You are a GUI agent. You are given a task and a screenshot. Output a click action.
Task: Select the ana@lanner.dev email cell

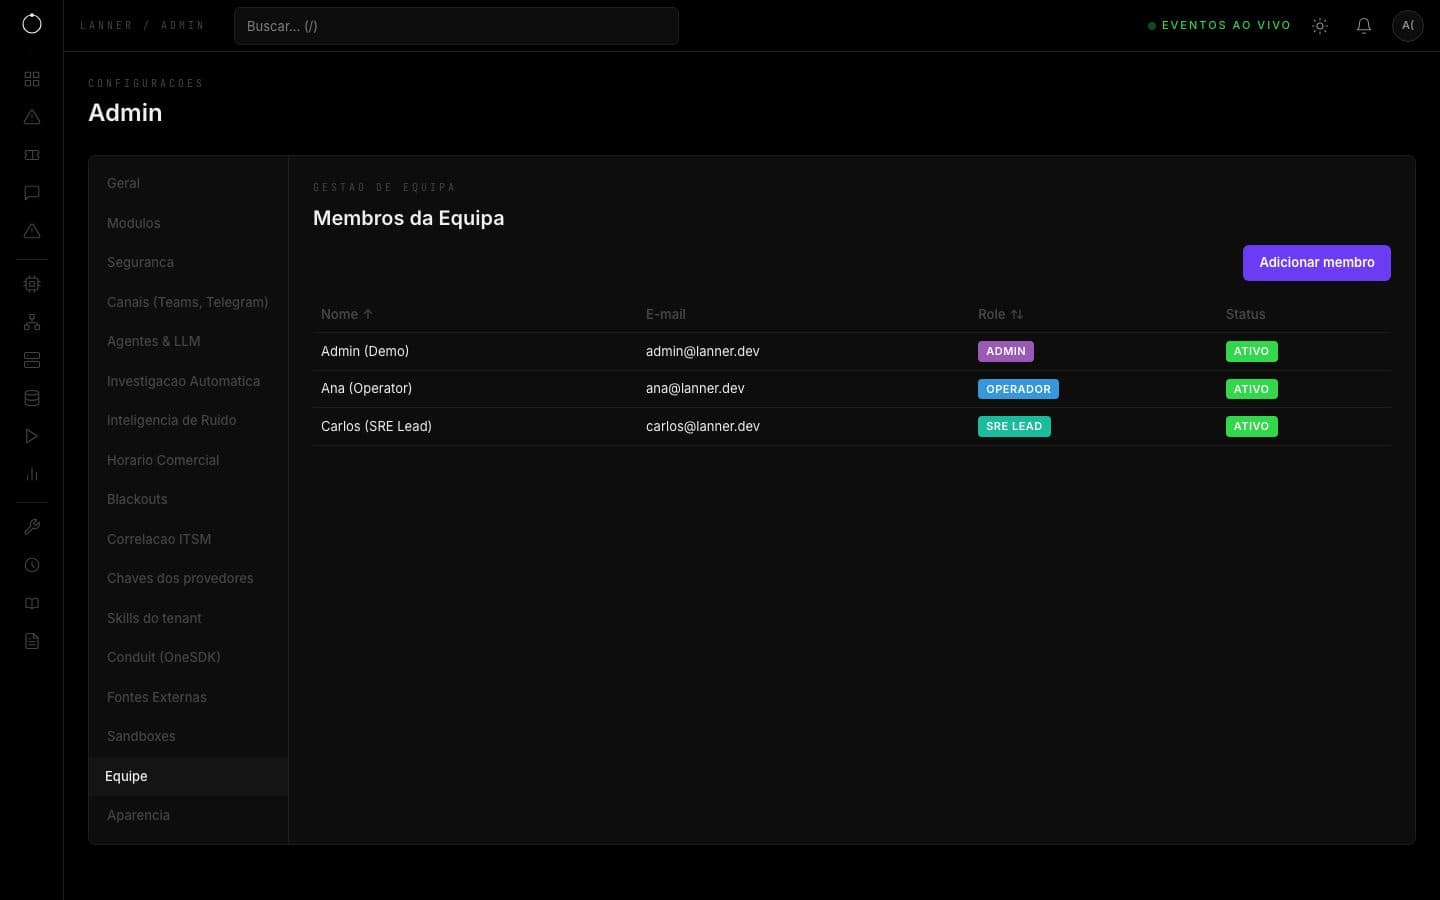coord(695,388)
